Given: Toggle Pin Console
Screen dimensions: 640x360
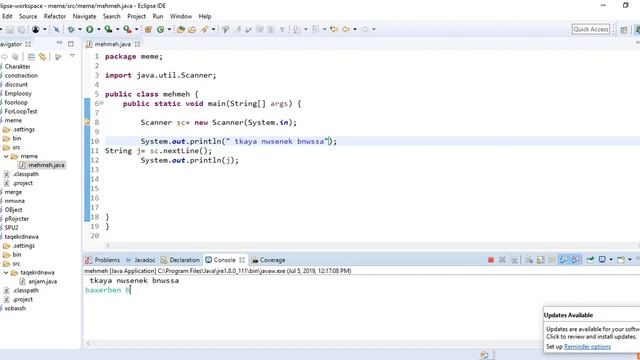Looking at the screenshot, I should (590, 260).
